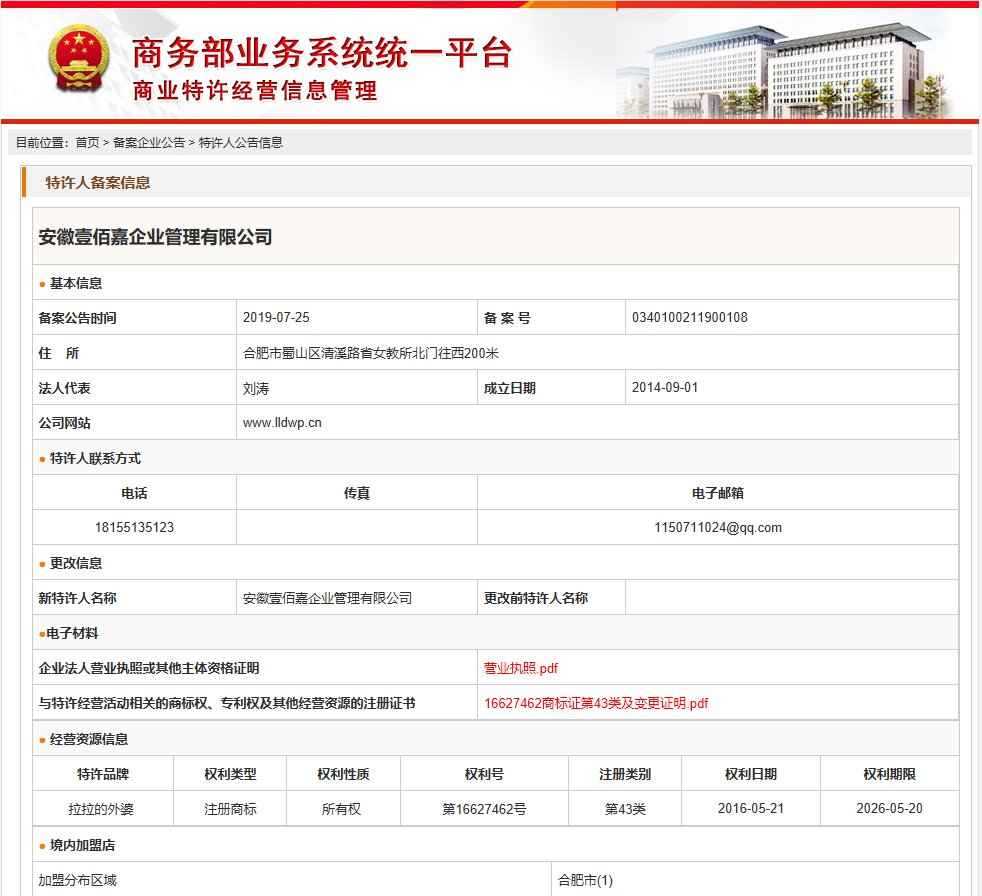Click the 住 所 label
This screenshot has width=982, height=896.
59,353
